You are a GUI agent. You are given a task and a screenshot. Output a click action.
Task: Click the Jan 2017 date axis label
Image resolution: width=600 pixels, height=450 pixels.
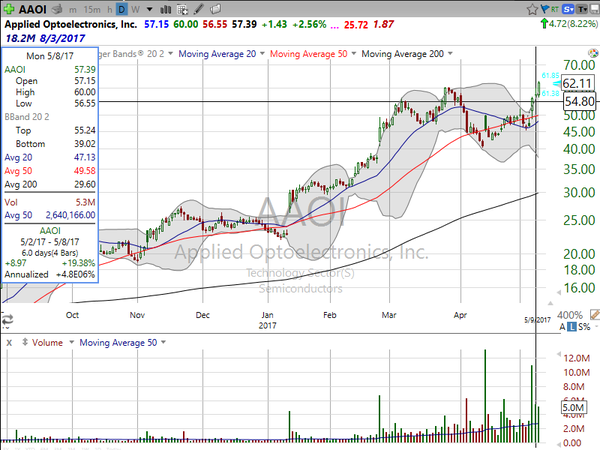point(267,320)
